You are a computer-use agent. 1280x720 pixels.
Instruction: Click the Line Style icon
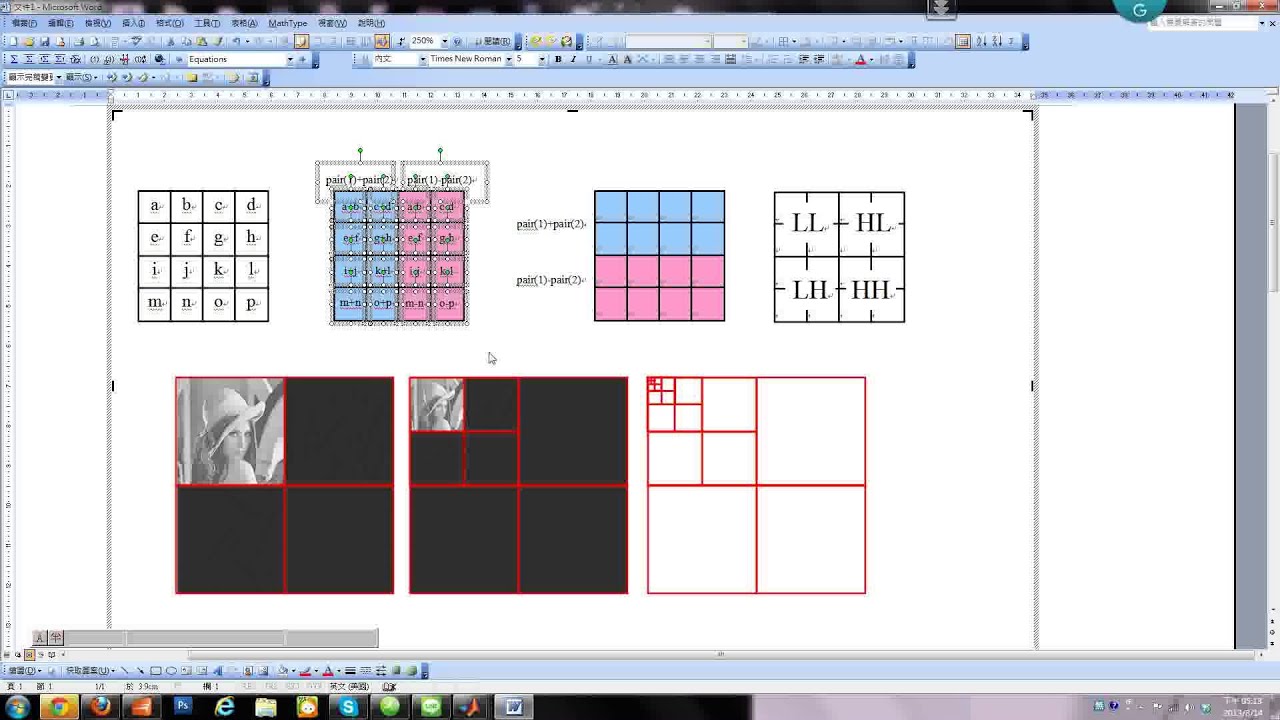coord(352,671)
